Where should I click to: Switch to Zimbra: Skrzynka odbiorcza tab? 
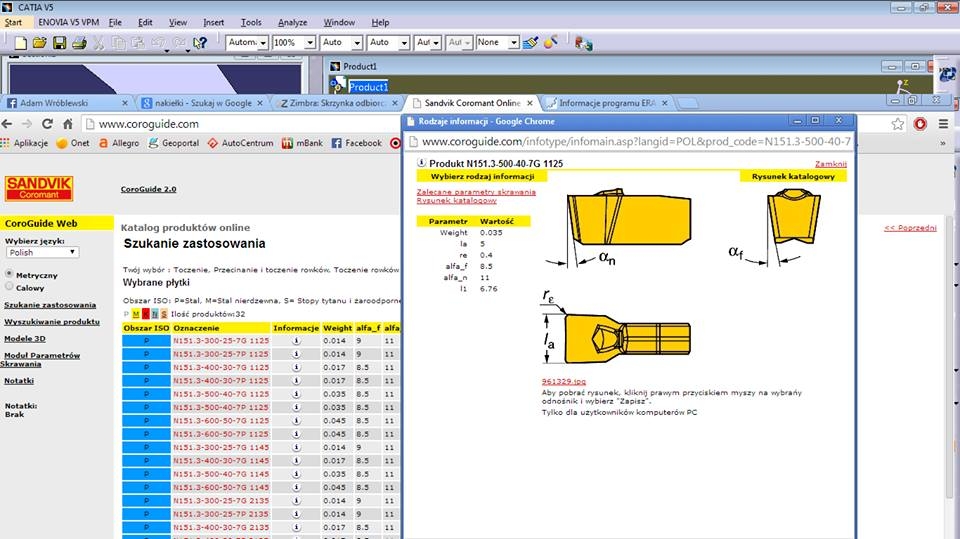point(336,103)
